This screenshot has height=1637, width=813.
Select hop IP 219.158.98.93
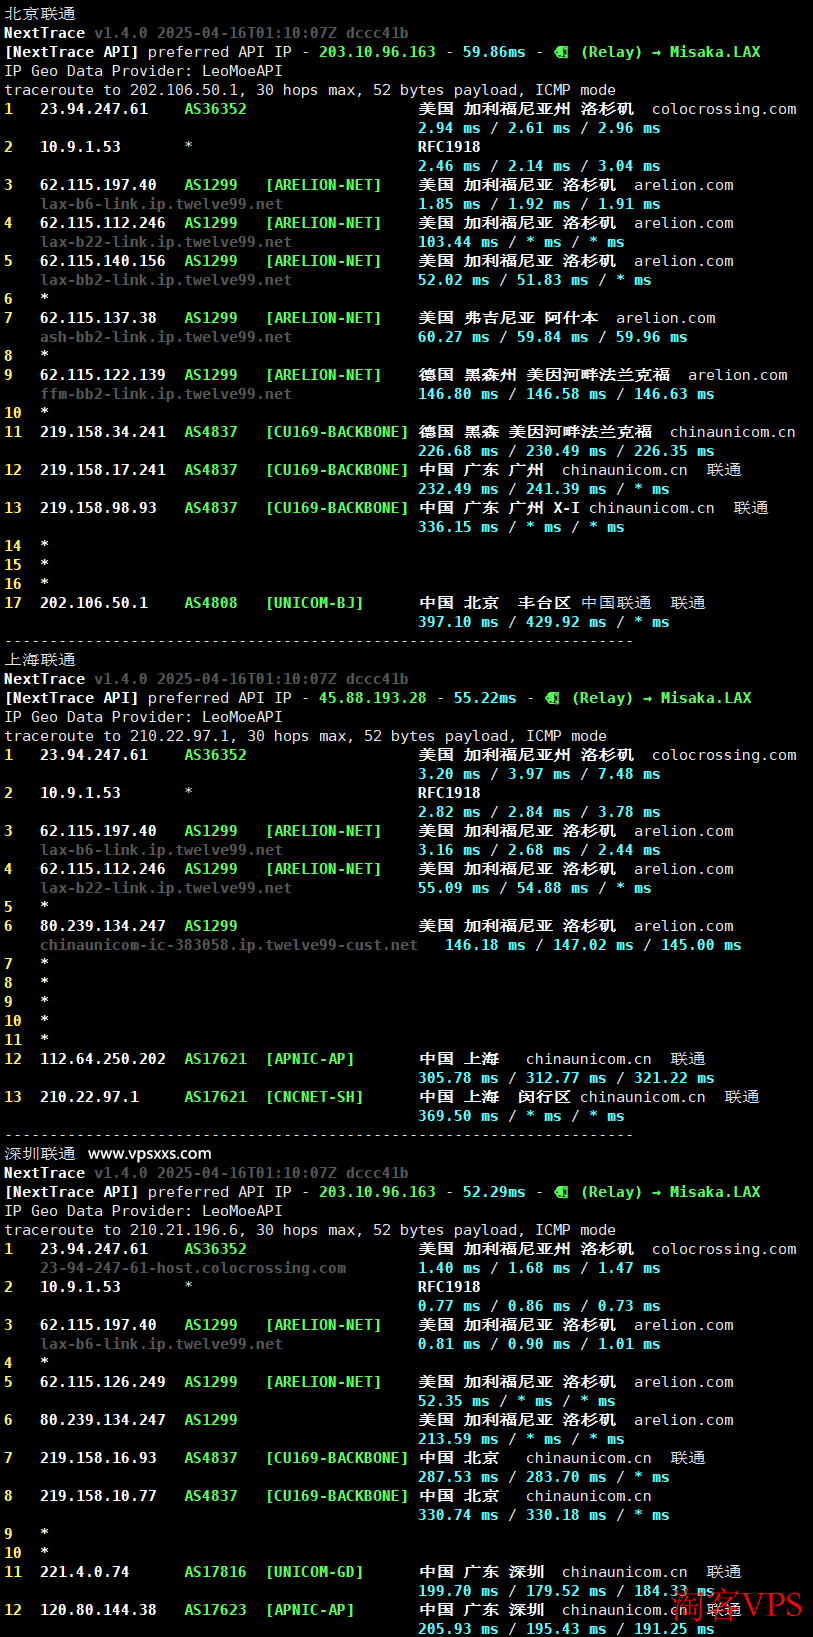point(98,508)
